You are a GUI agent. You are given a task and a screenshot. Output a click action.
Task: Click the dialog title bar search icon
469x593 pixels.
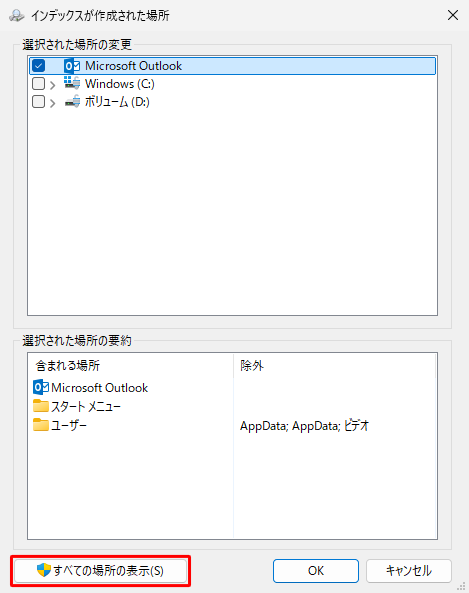[x=17, y=16]
